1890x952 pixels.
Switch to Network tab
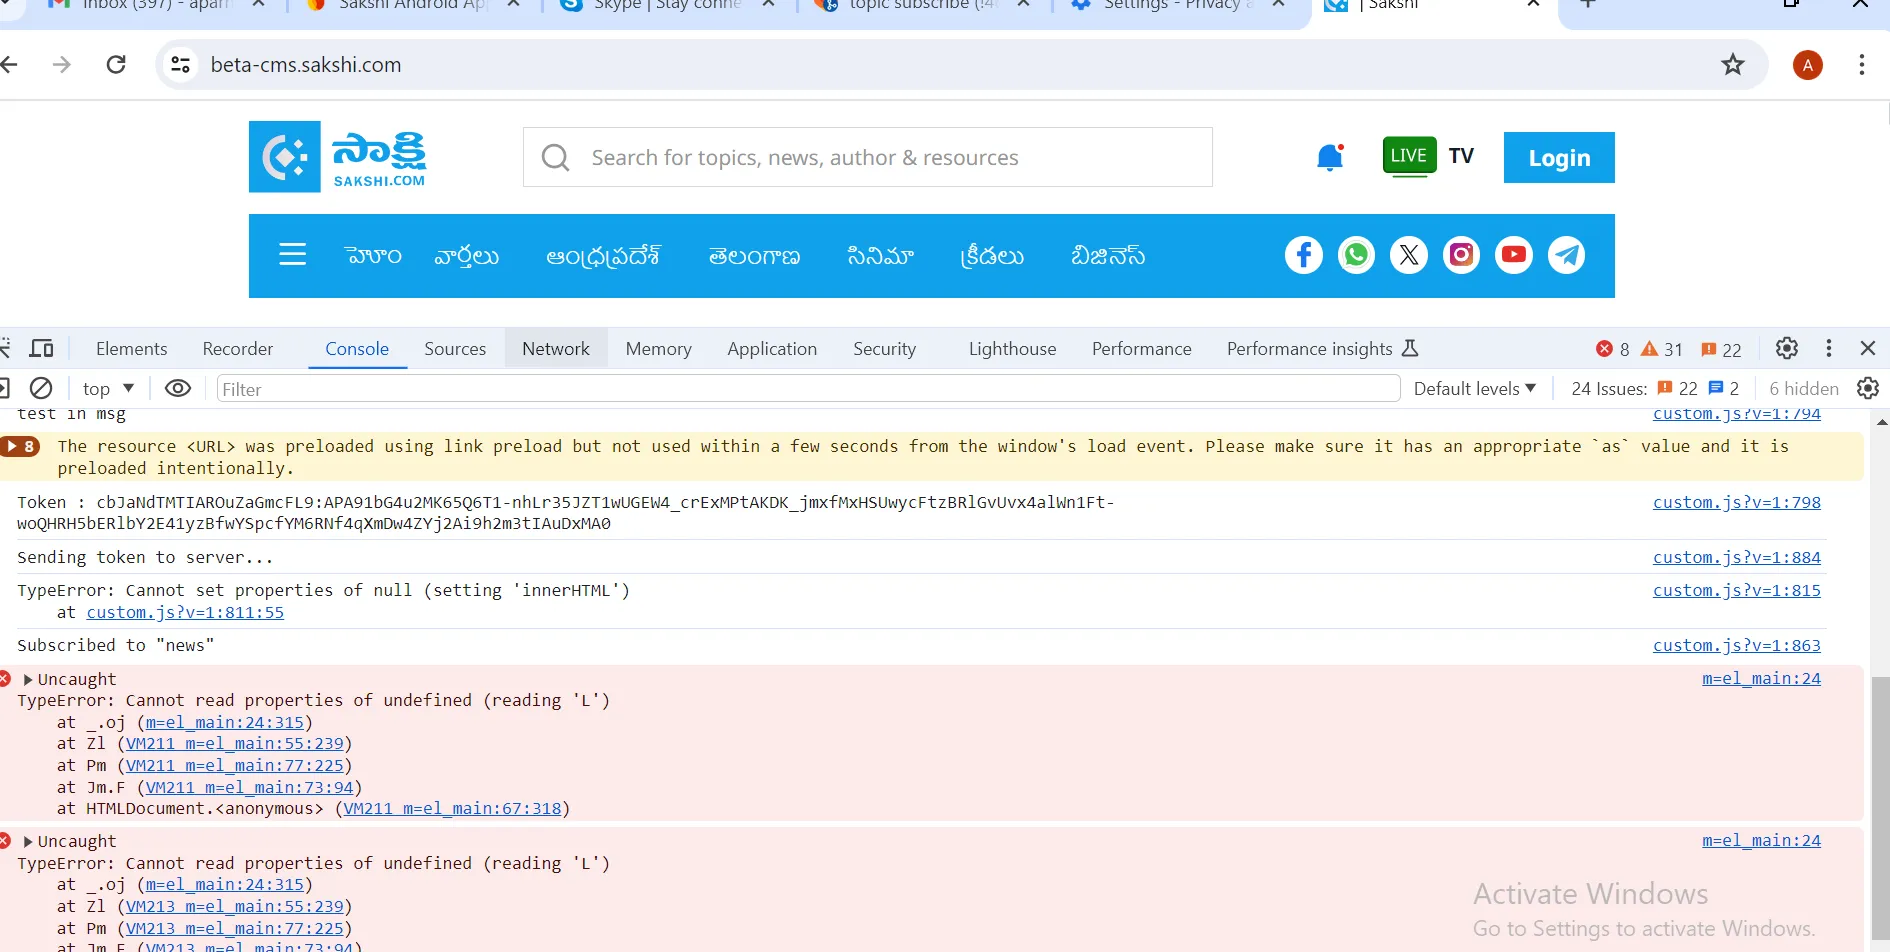point(556,348)
